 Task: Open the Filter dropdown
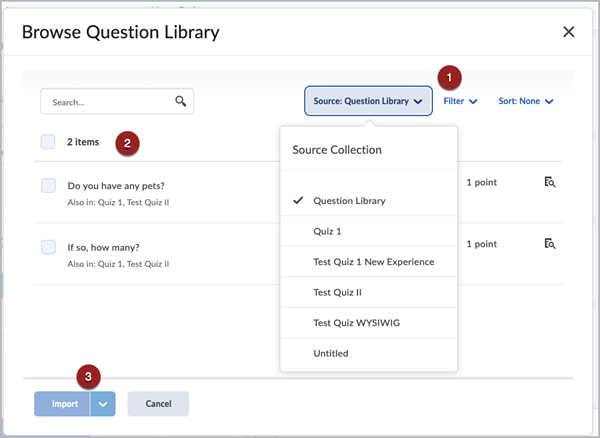coord(460,101)
